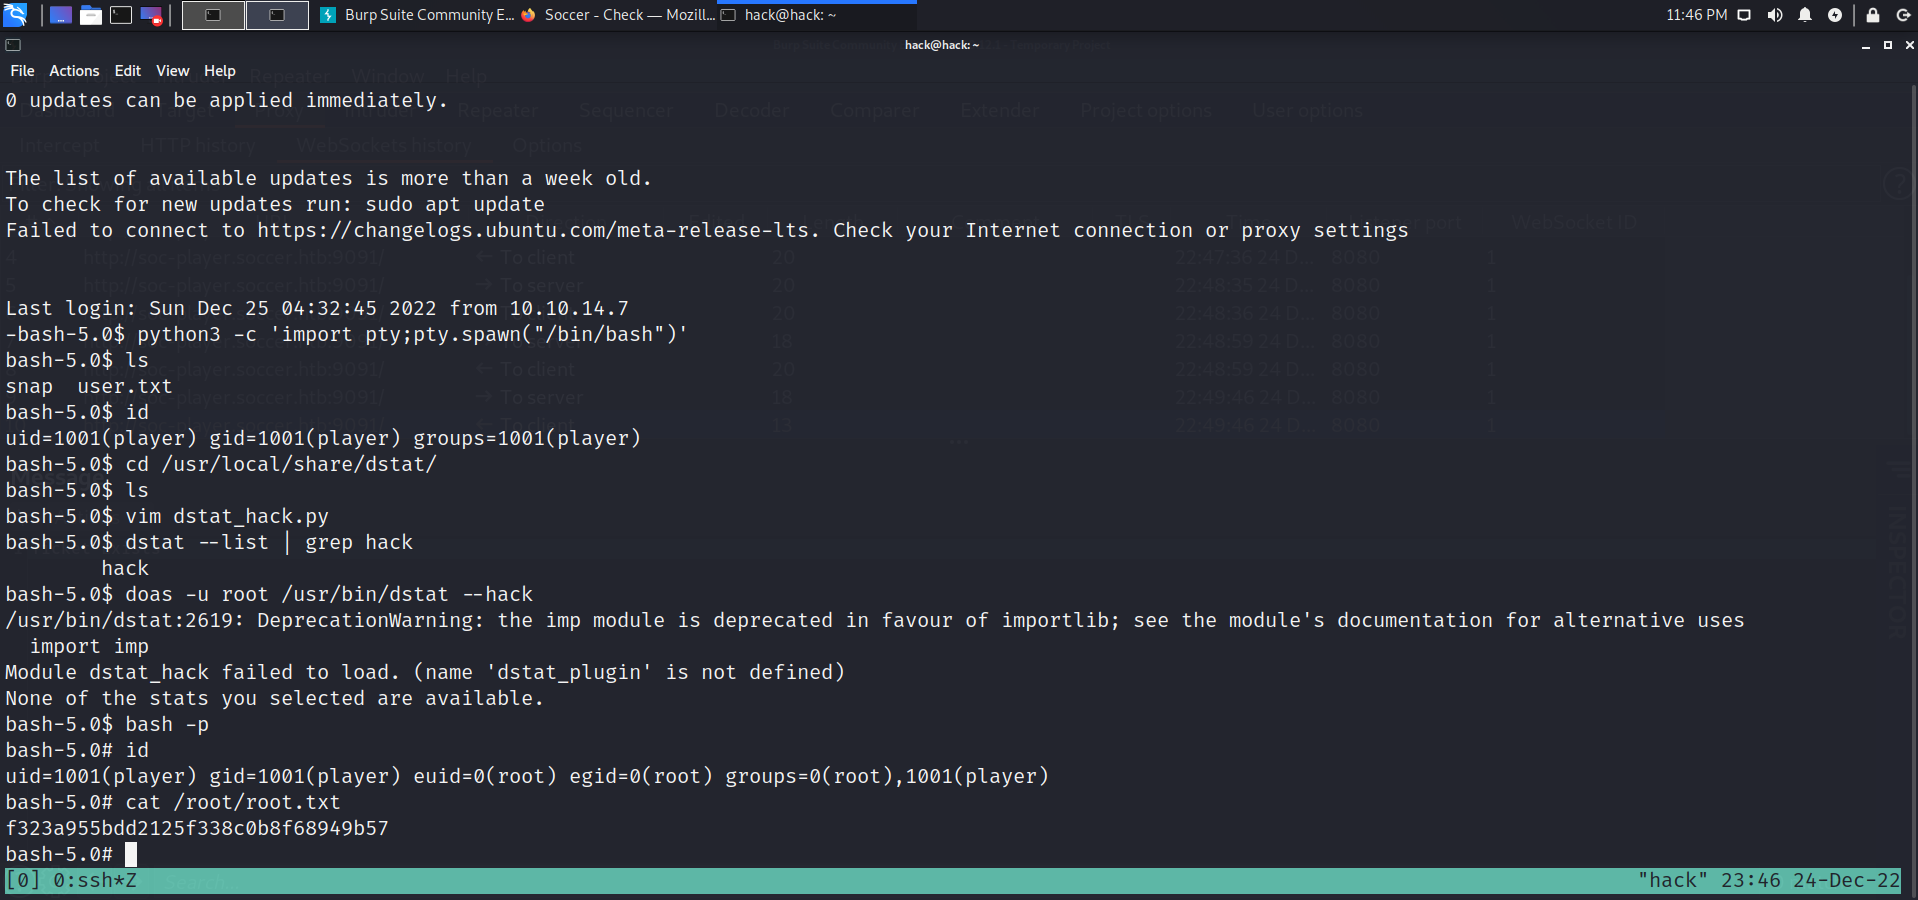Click '0 updates can be applied immediately.' line

click(227, 100)
